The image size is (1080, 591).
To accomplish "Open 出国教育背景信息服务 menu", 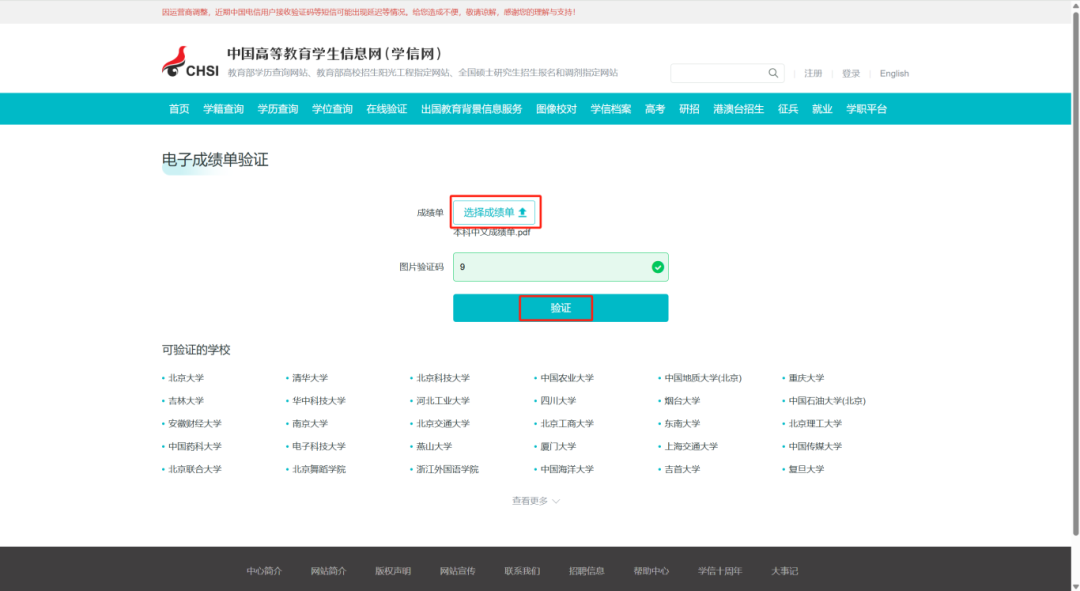I will tap(471, 109).
